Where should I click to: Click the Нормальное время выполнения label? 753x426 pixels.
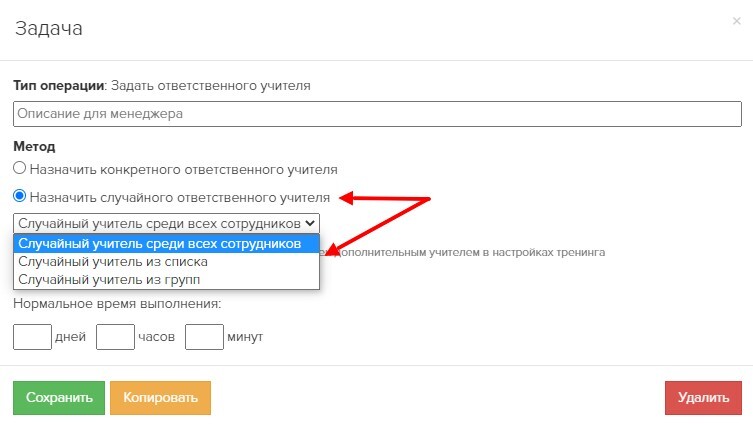117,304
